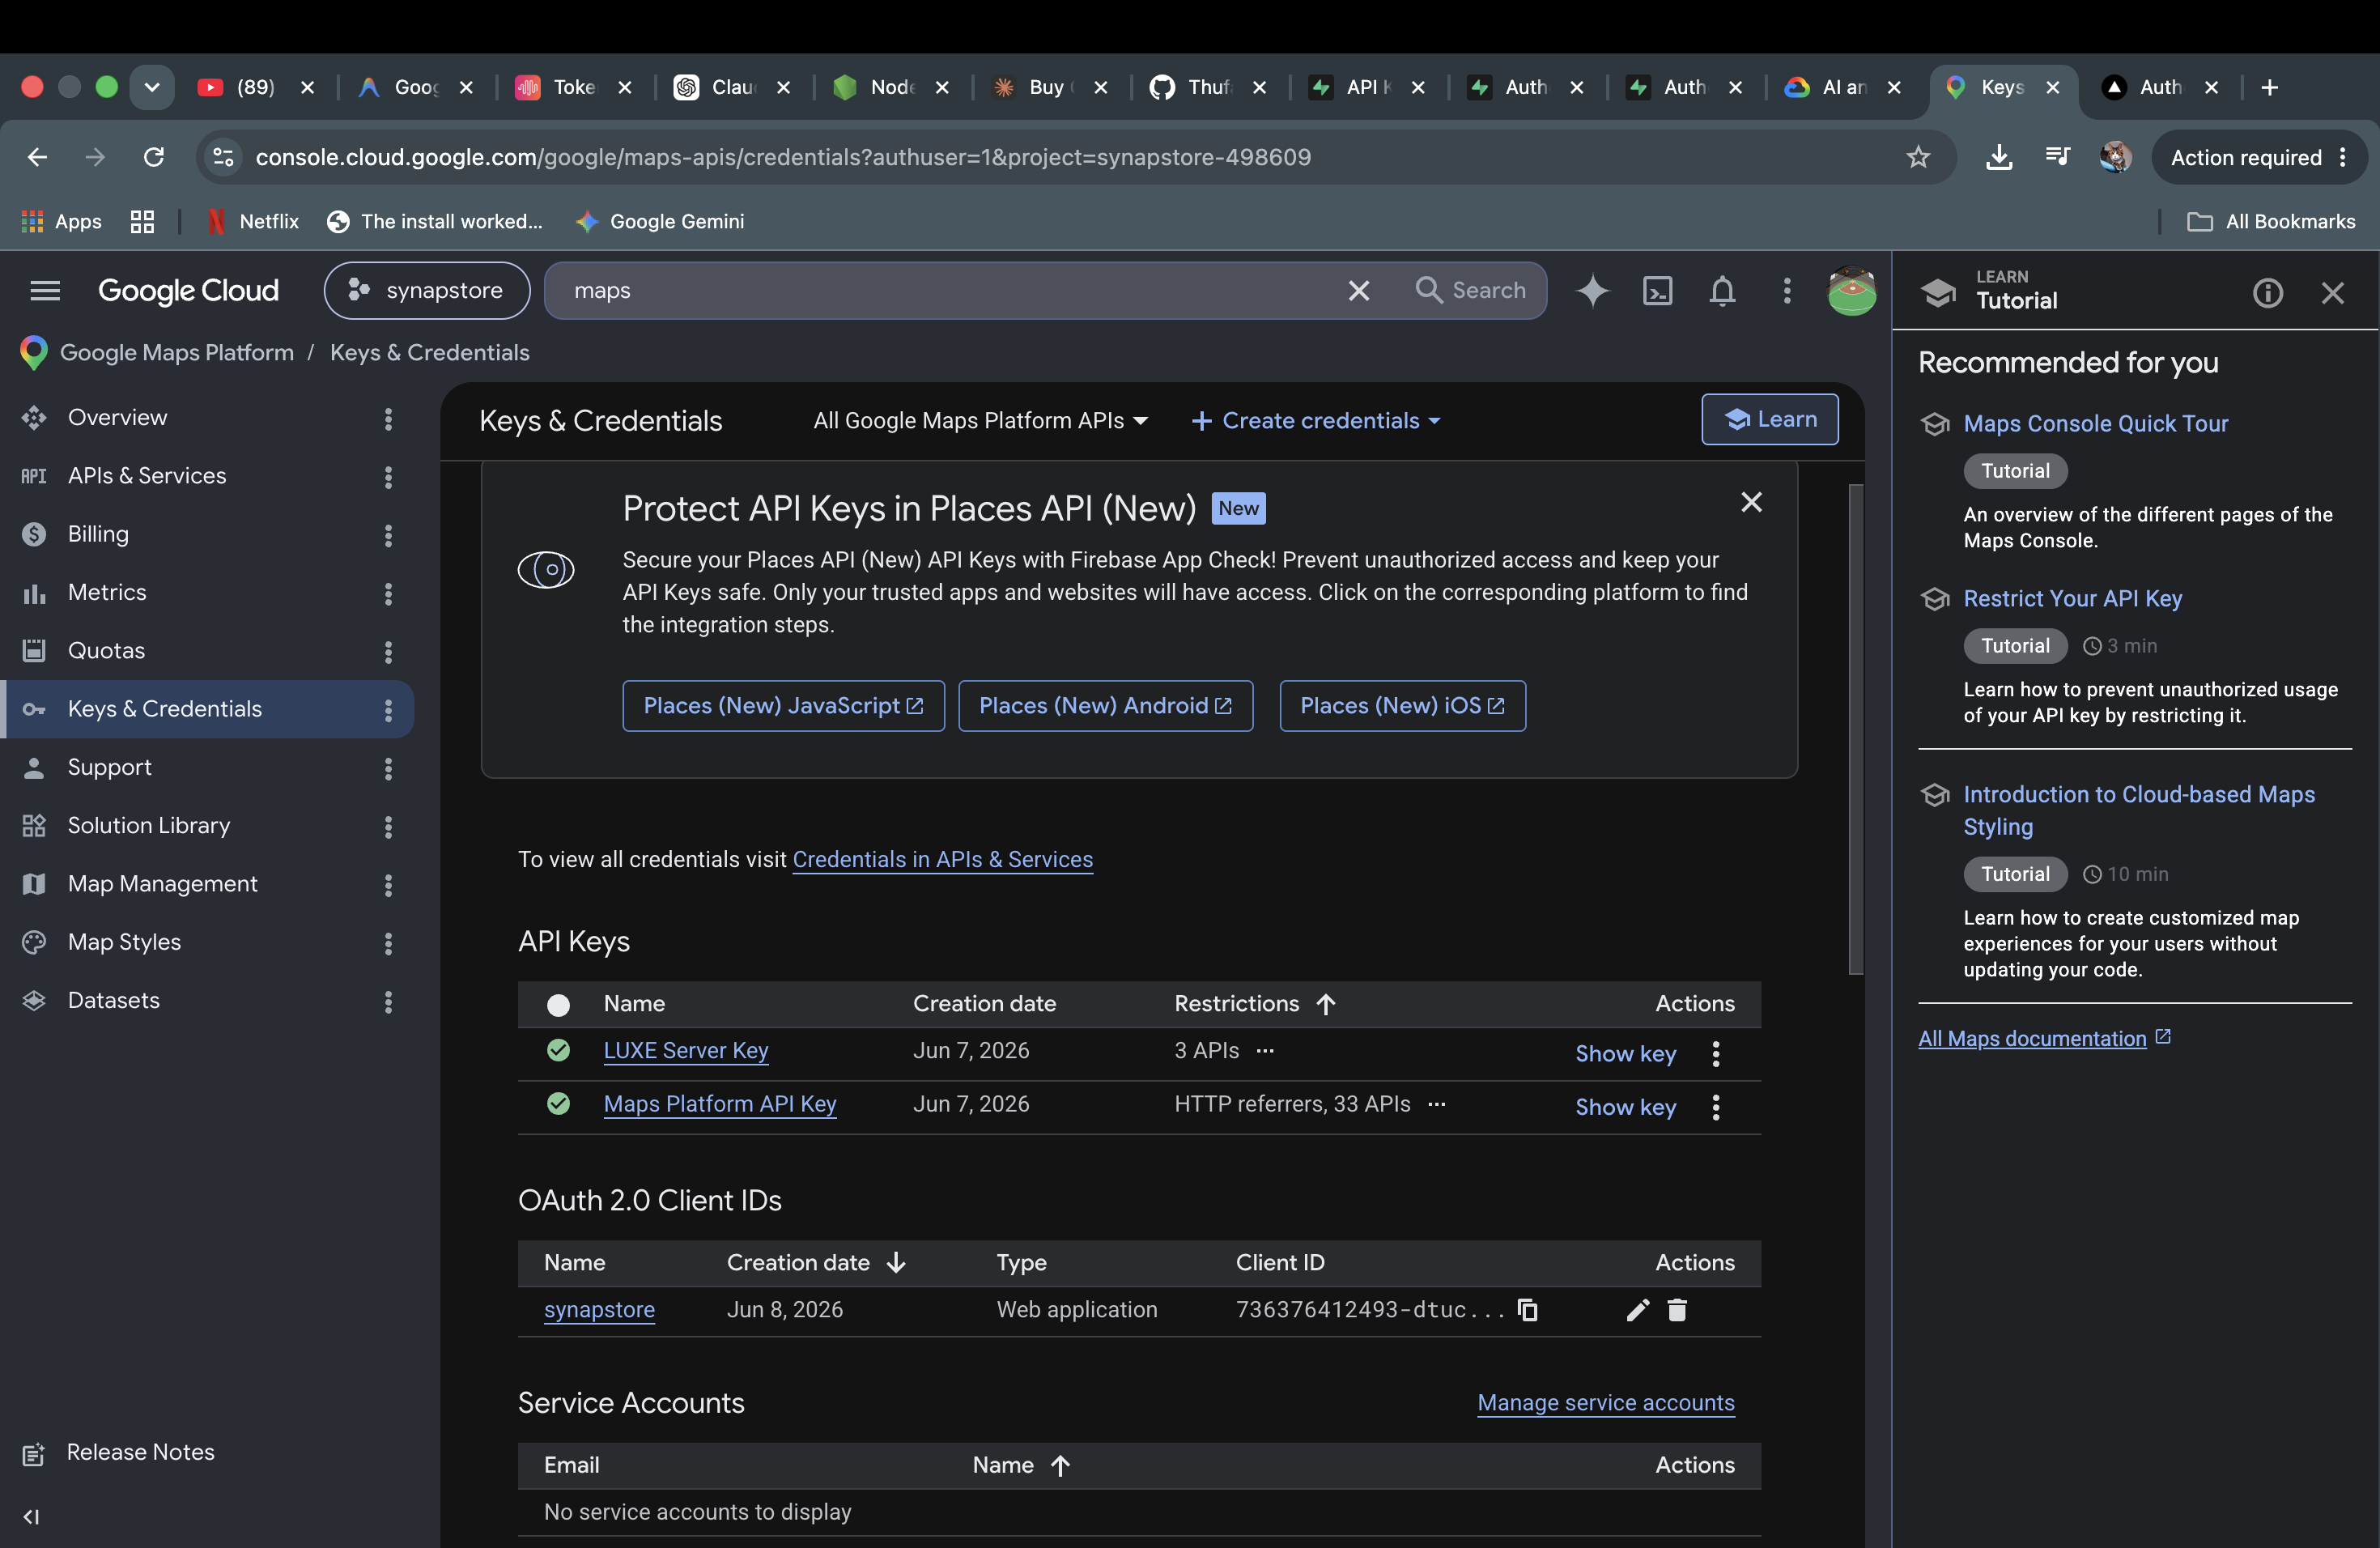Show key for Maps Platform API Key

1625,1107
